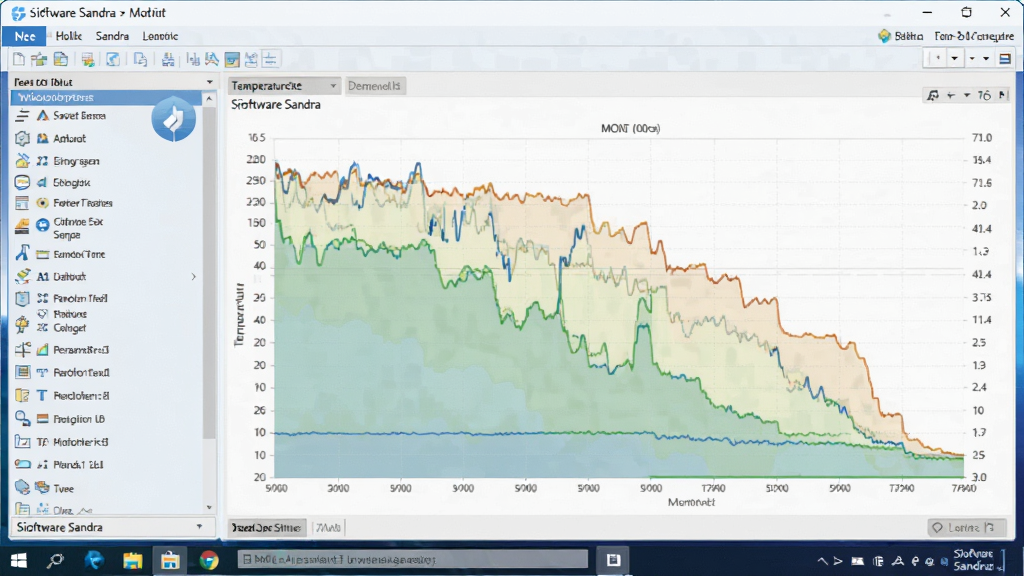Image resolution: width=1024 pixels, height=576 pixels.
Task: Open the 'Tom-bilCotegpire' link
Action: [974, 37]
